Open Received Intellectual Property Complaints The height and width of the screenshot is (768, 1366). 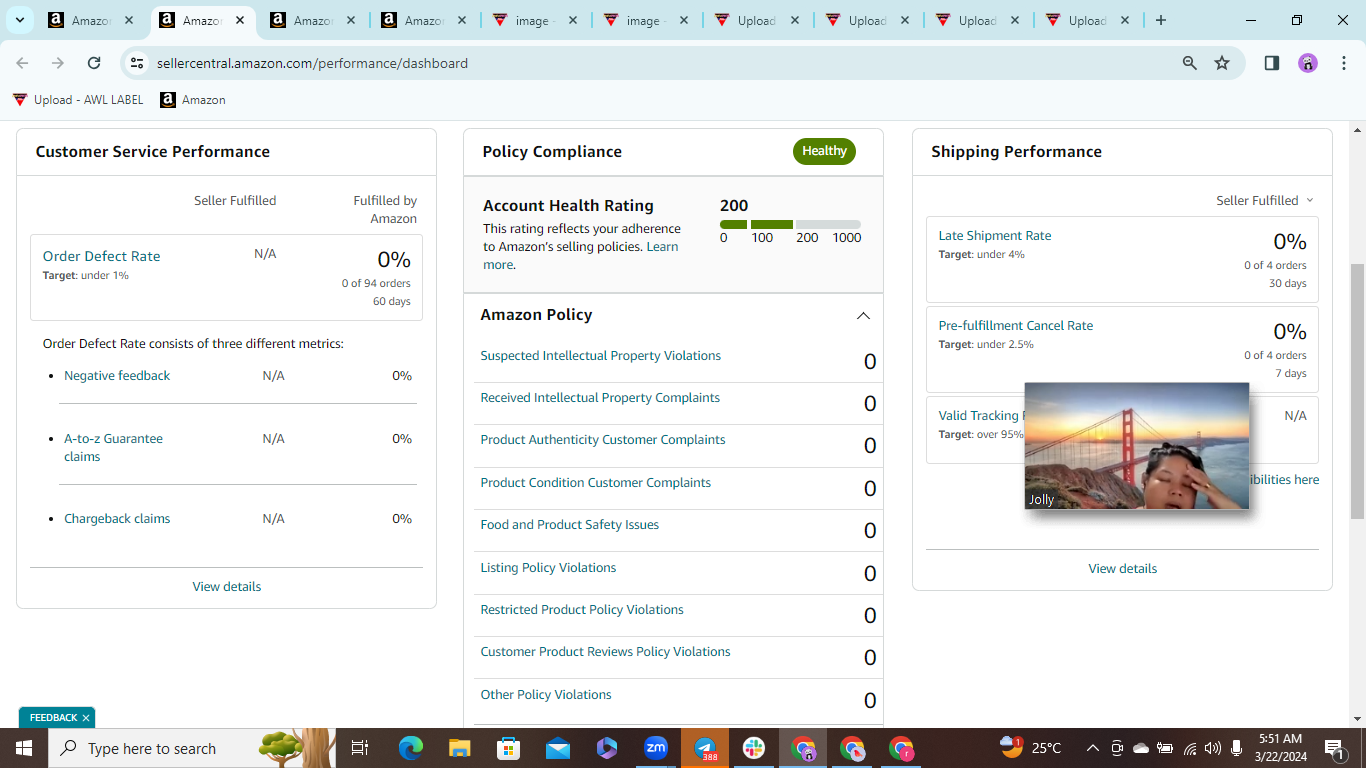600,398
